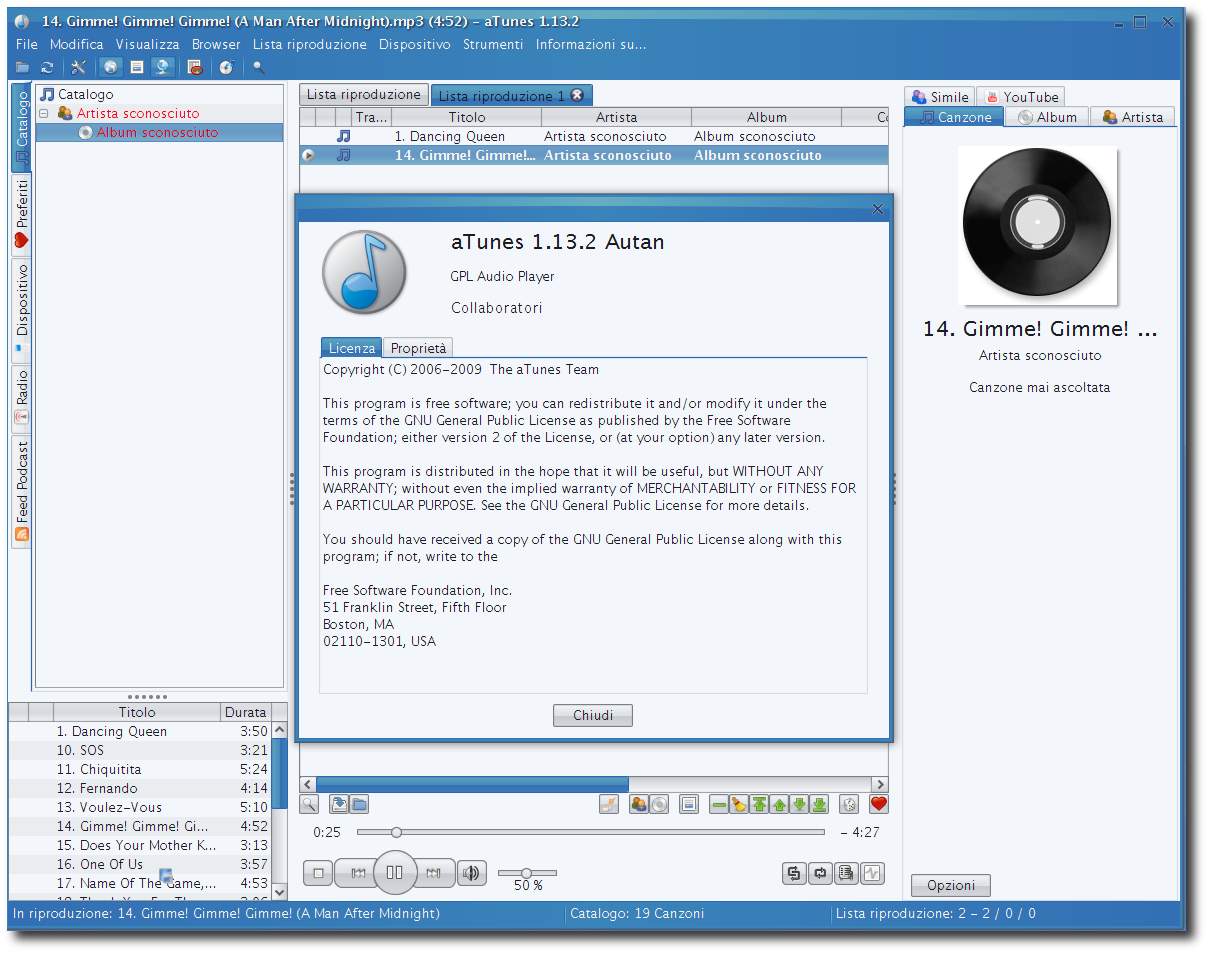Screen dimensions: 1209x954
Task: Toggle the karaoke lyrics list button
Action: coord(846,873)
